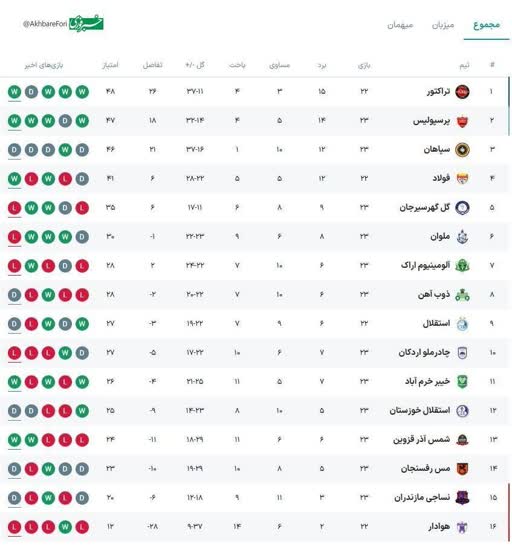Open the میهمان tab

coord(400,25)
